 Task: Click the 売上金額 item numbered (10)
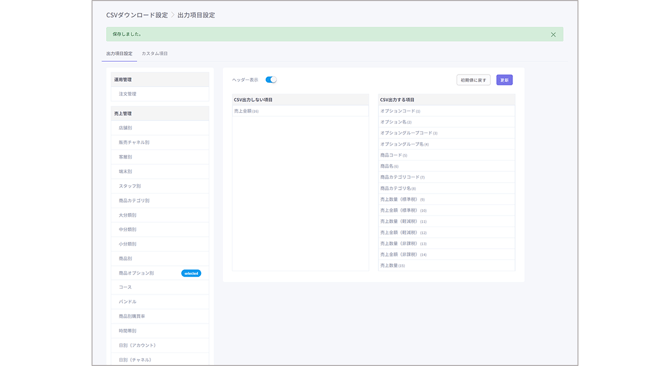[447, 211]
